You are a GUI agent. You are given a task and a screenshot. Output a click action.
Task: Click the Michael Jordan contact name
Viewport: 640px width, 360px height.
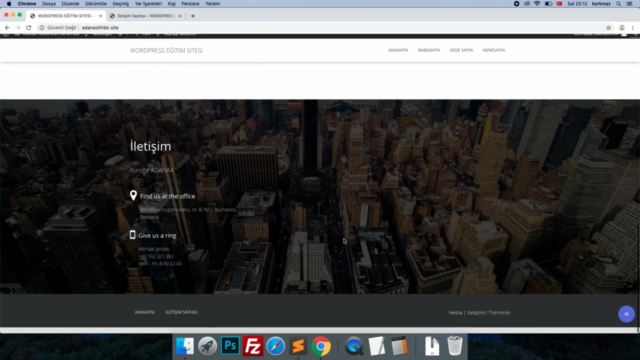[x=154, y=249]
